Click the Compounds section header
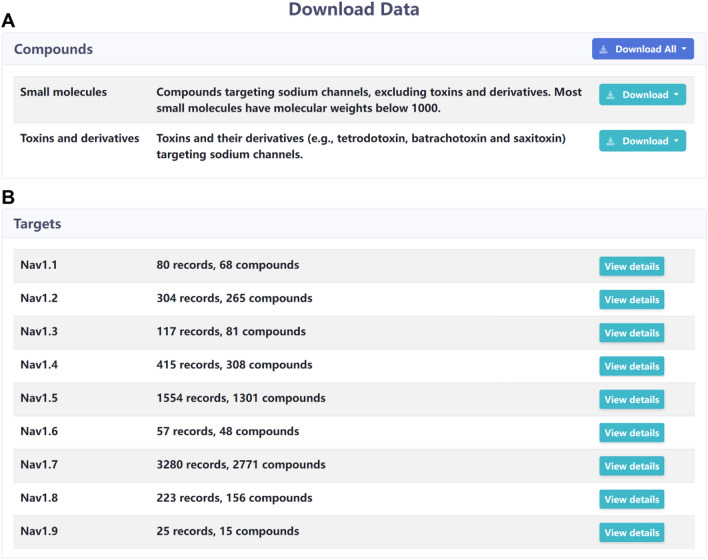708x560 pixels. pos(53,49)
